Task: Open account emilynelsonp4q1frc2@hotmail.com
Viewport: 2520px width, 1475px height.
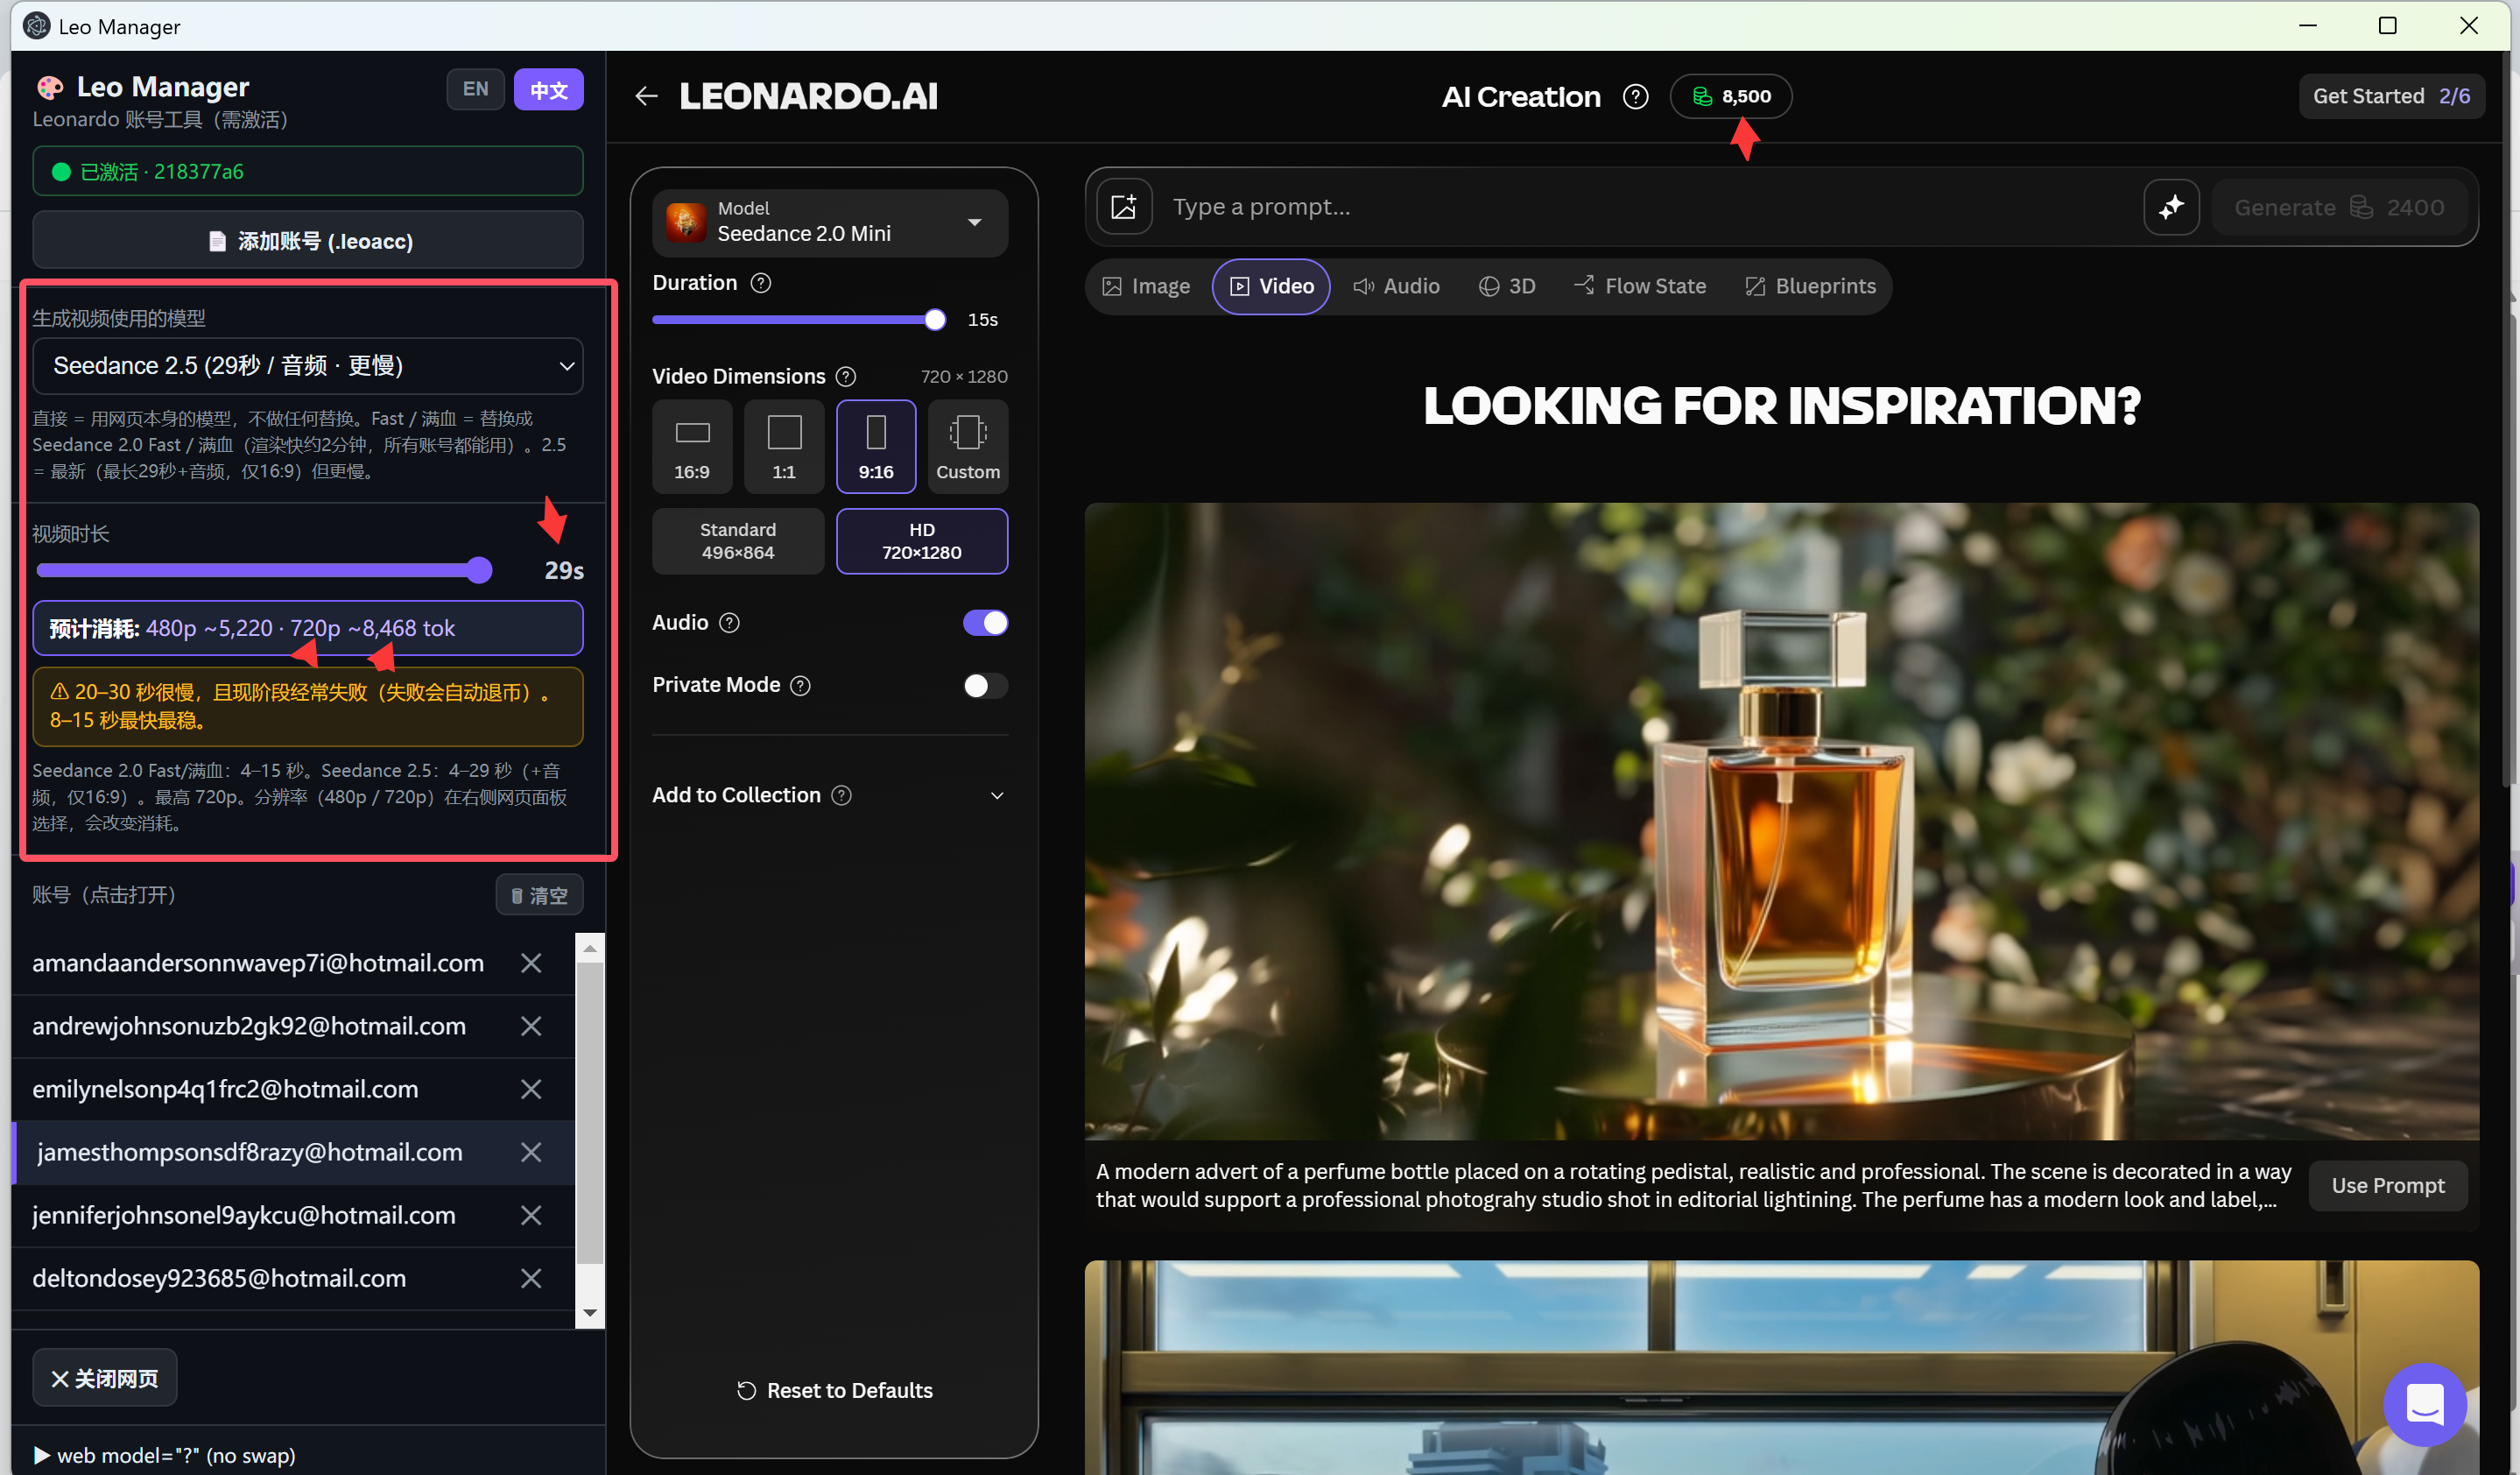Action: pyautogui.click(x=225, y=1089)
